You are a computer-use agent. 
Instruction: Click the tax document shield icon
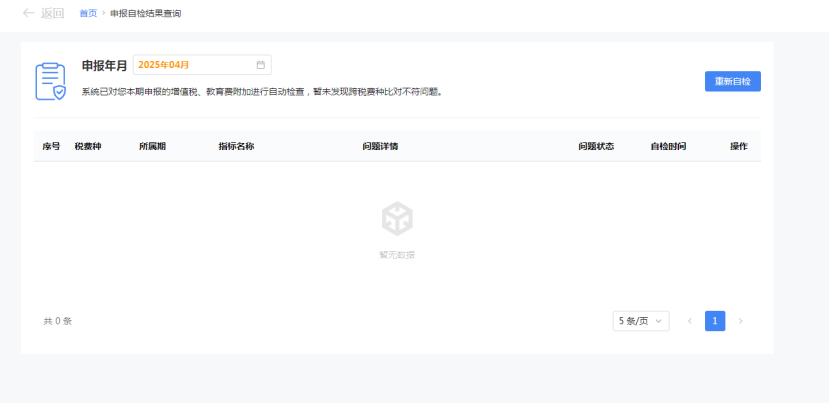50,81
